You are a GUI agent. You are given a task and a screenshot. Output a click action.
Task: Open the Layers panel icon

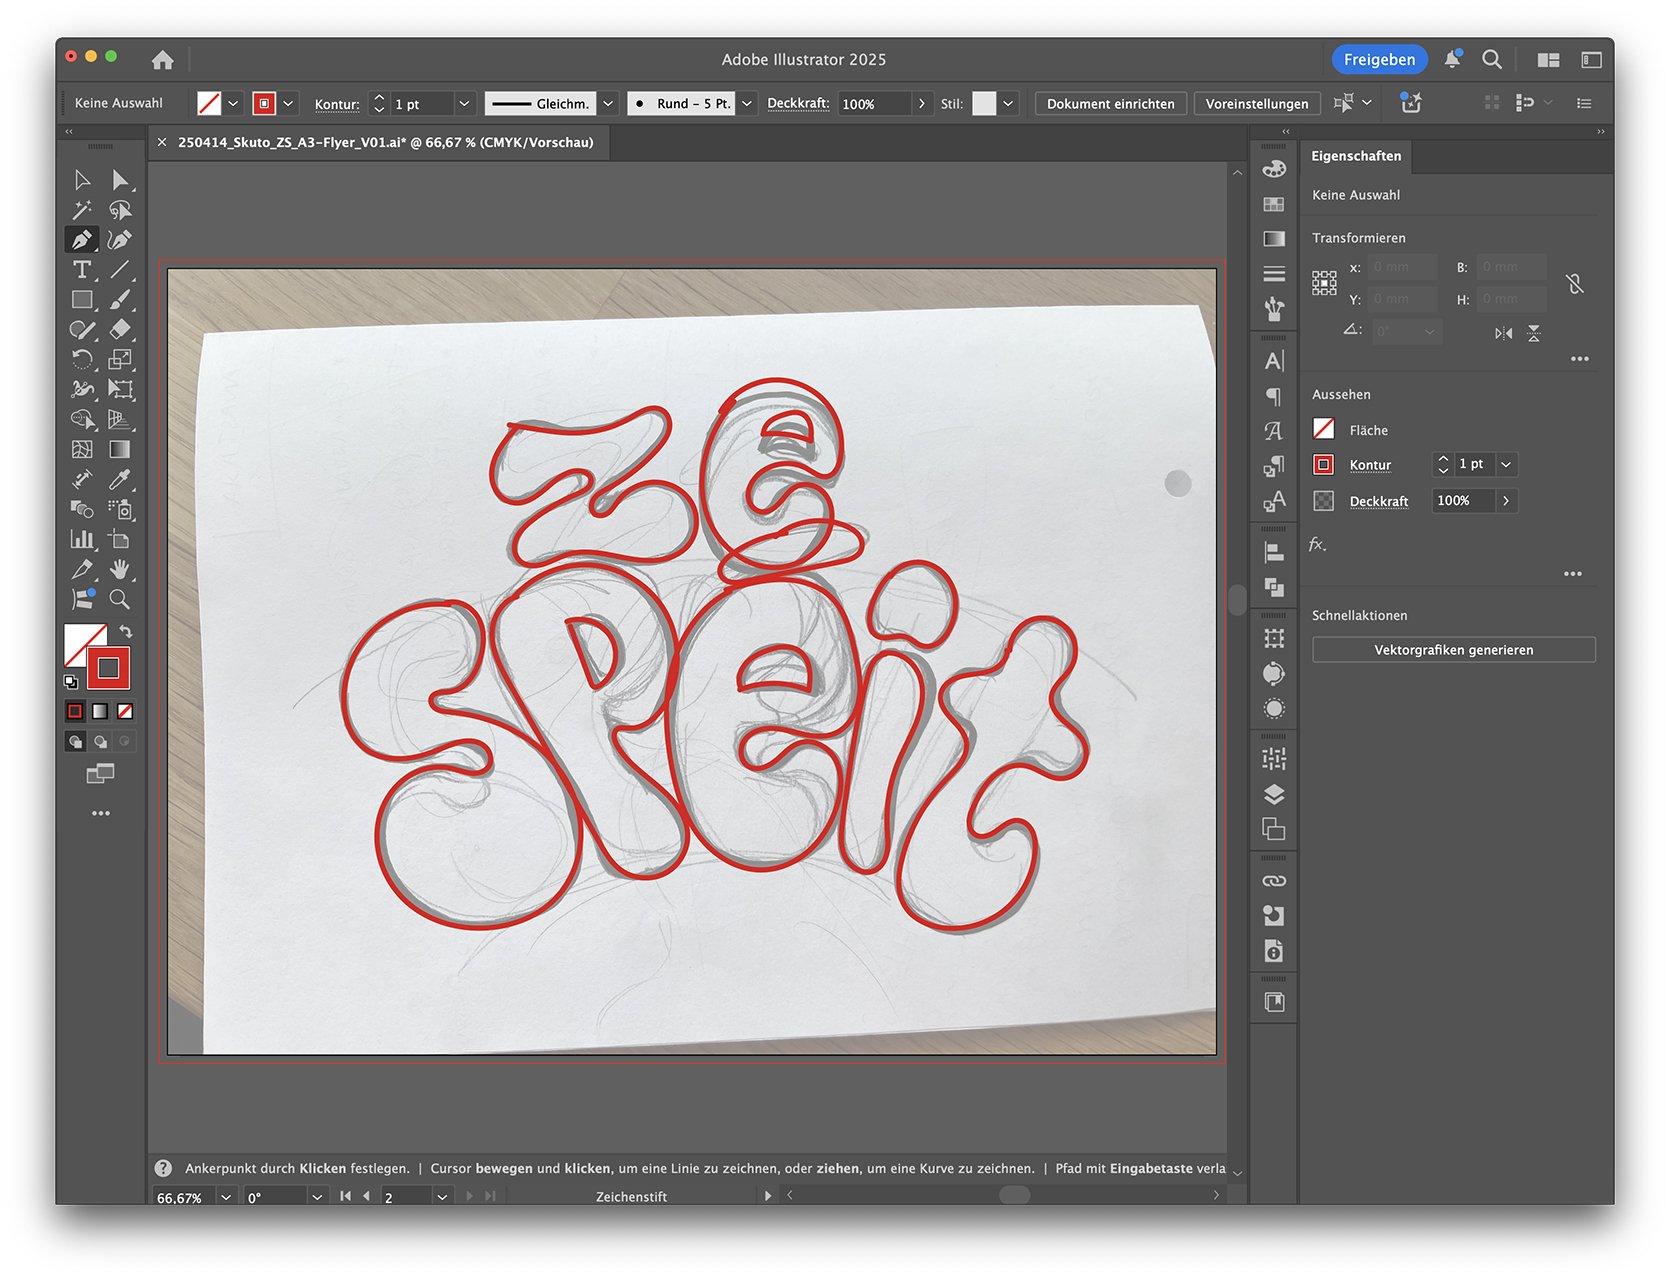click(x=1274, y=795)
